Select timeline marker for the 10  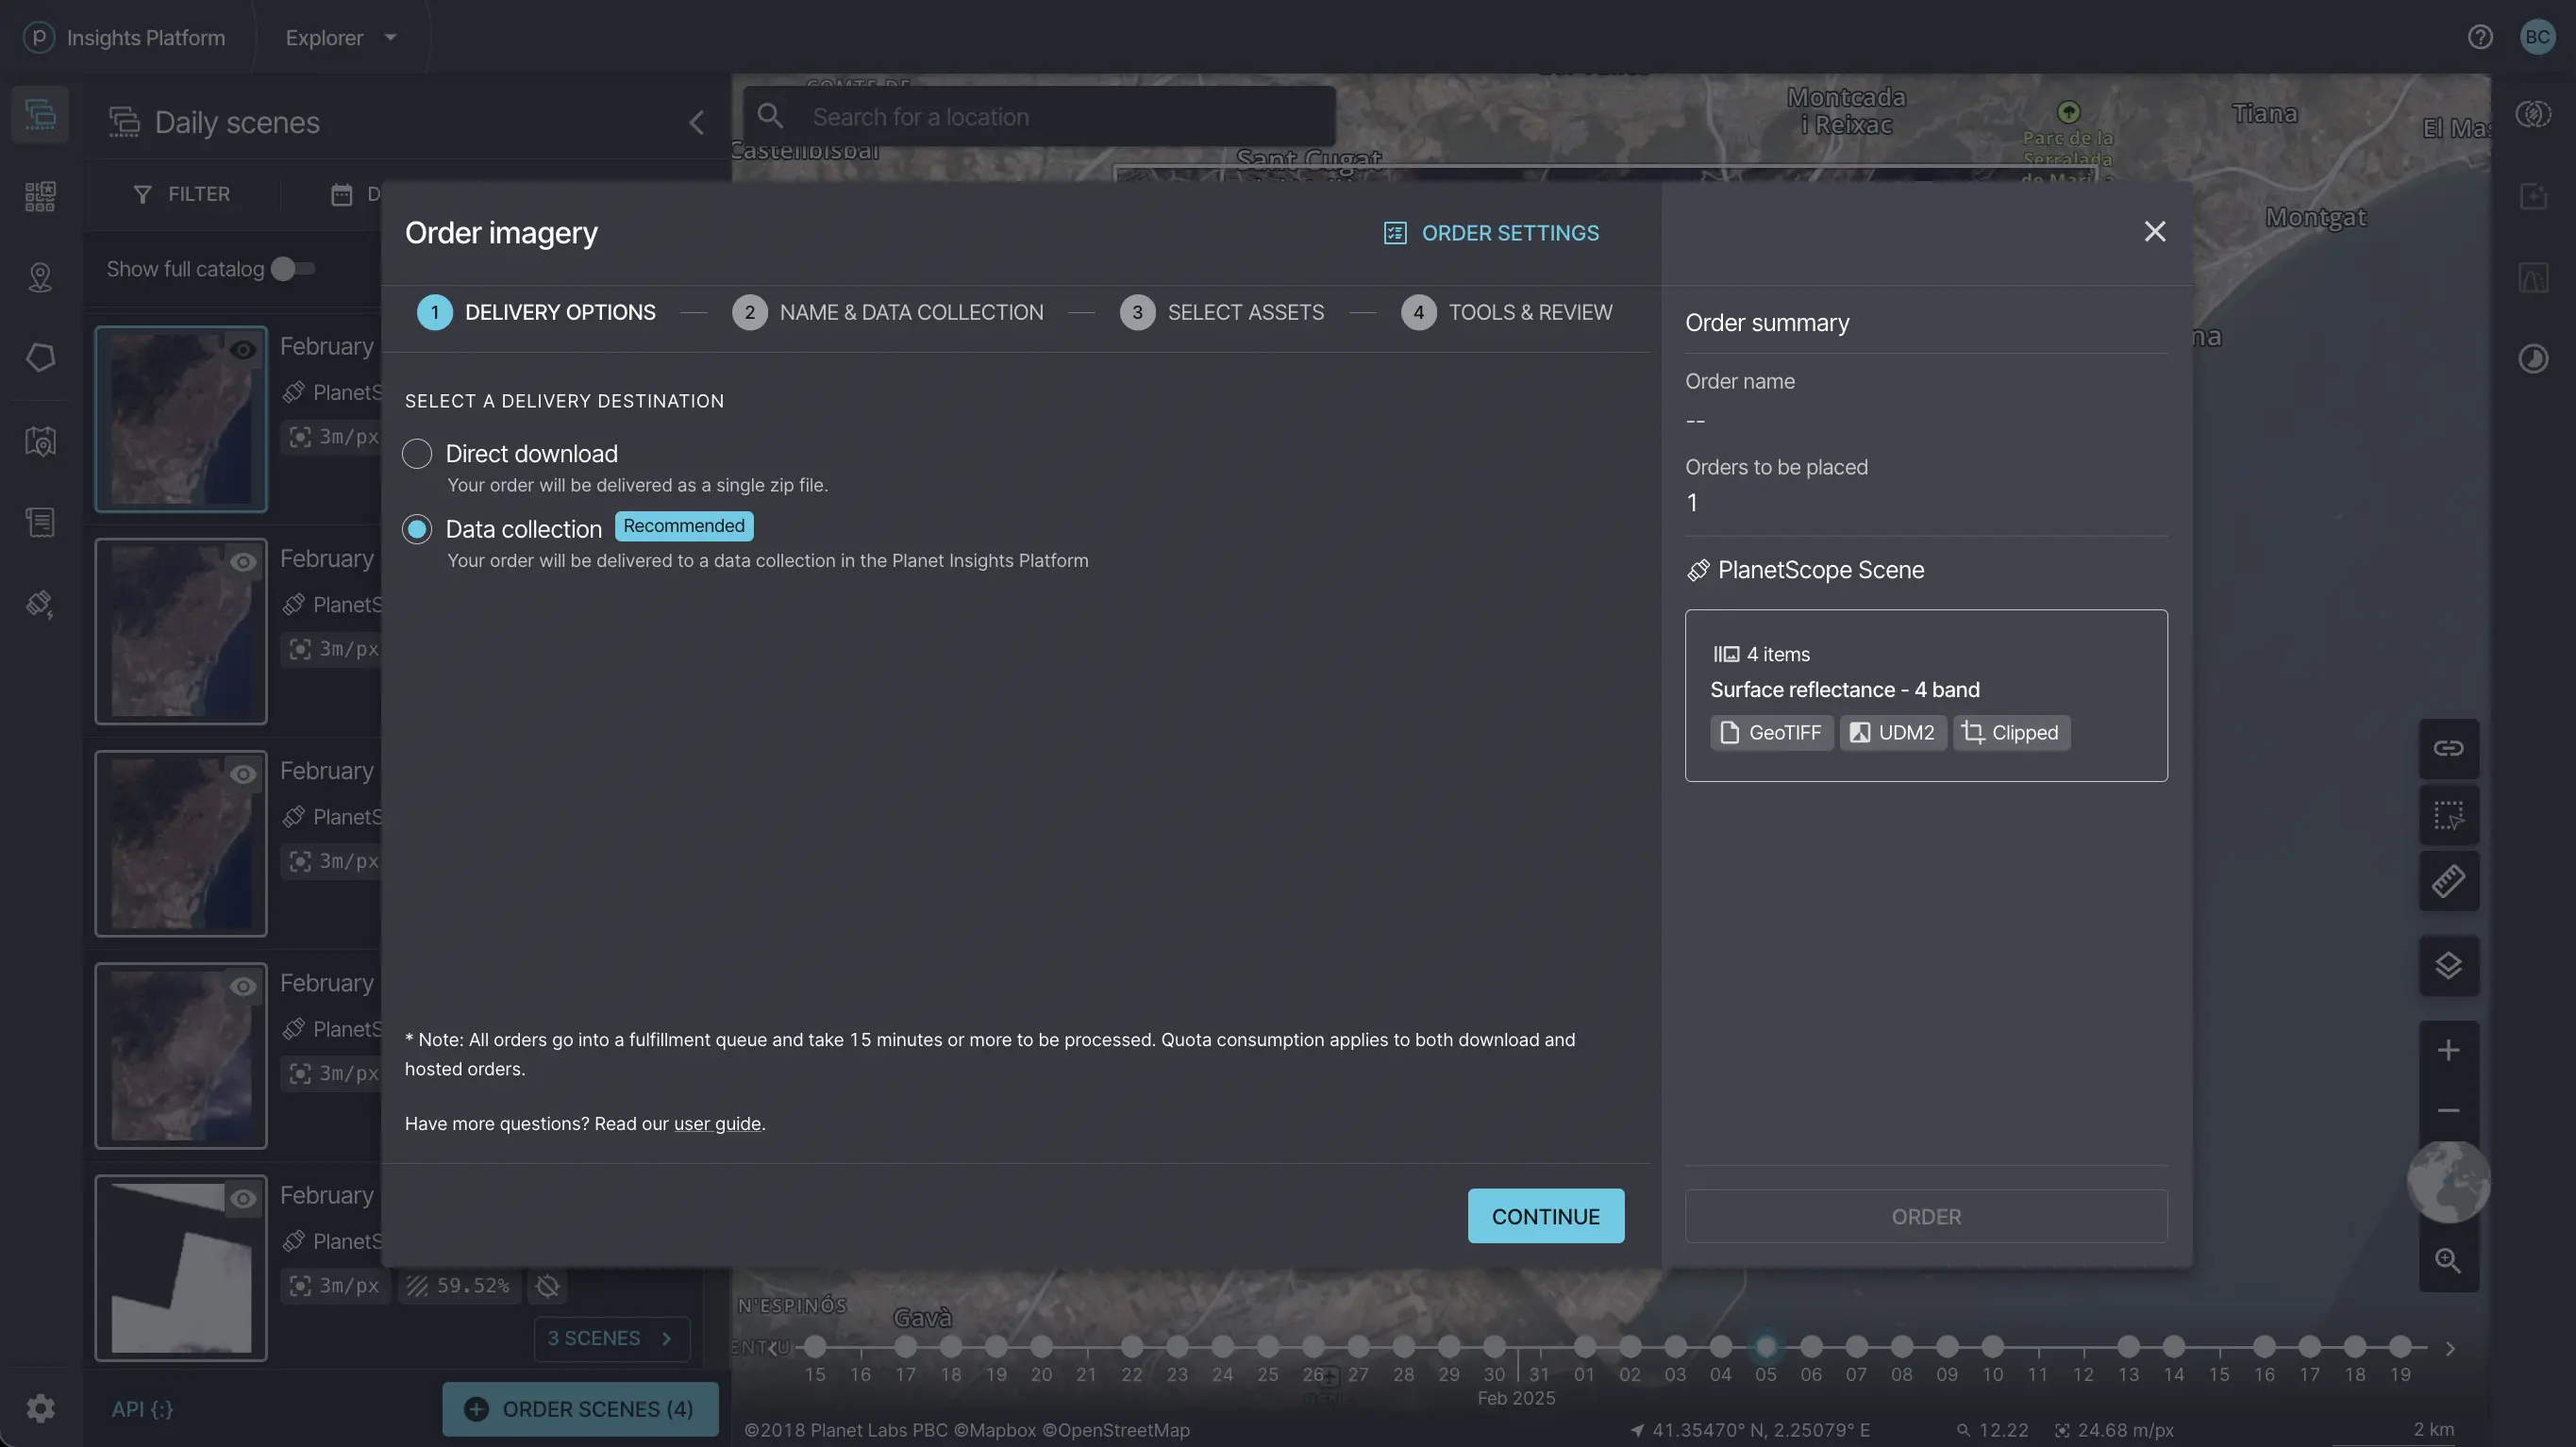pos(1992,1347)
